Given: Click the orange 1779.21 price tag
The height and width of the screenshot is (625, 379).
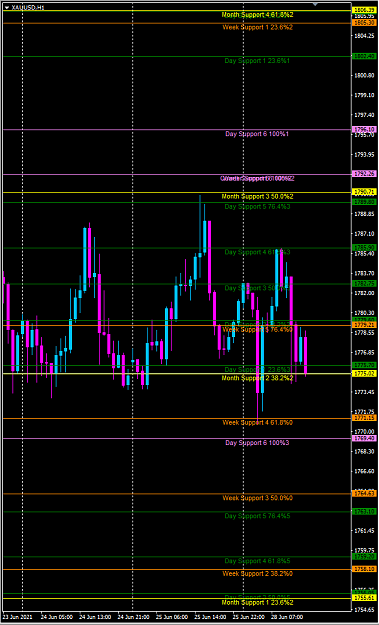Looking at the screenshot, I should 365,325.
